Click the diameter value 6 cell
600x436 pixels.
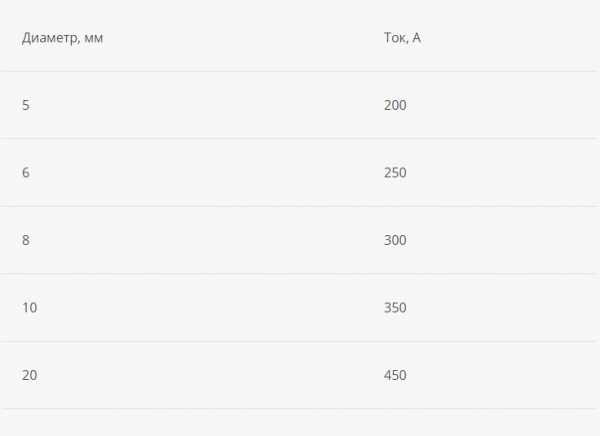26,173
